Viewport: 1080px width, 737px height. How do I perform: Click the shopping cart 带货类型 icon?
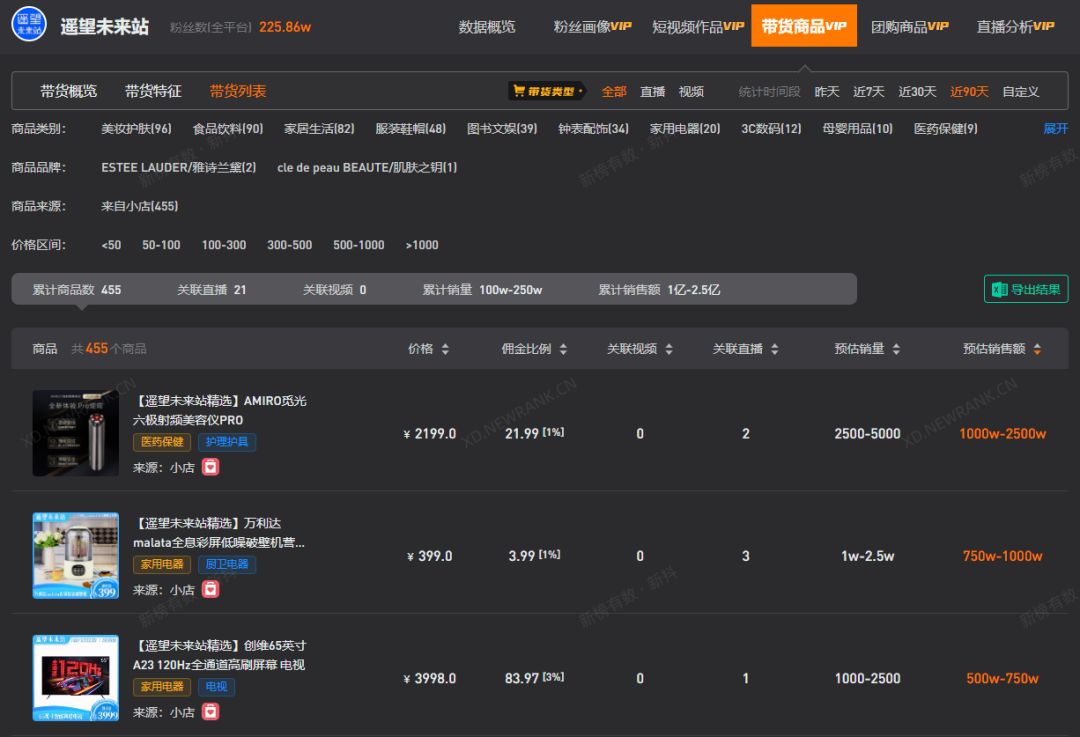pos(519,90)
